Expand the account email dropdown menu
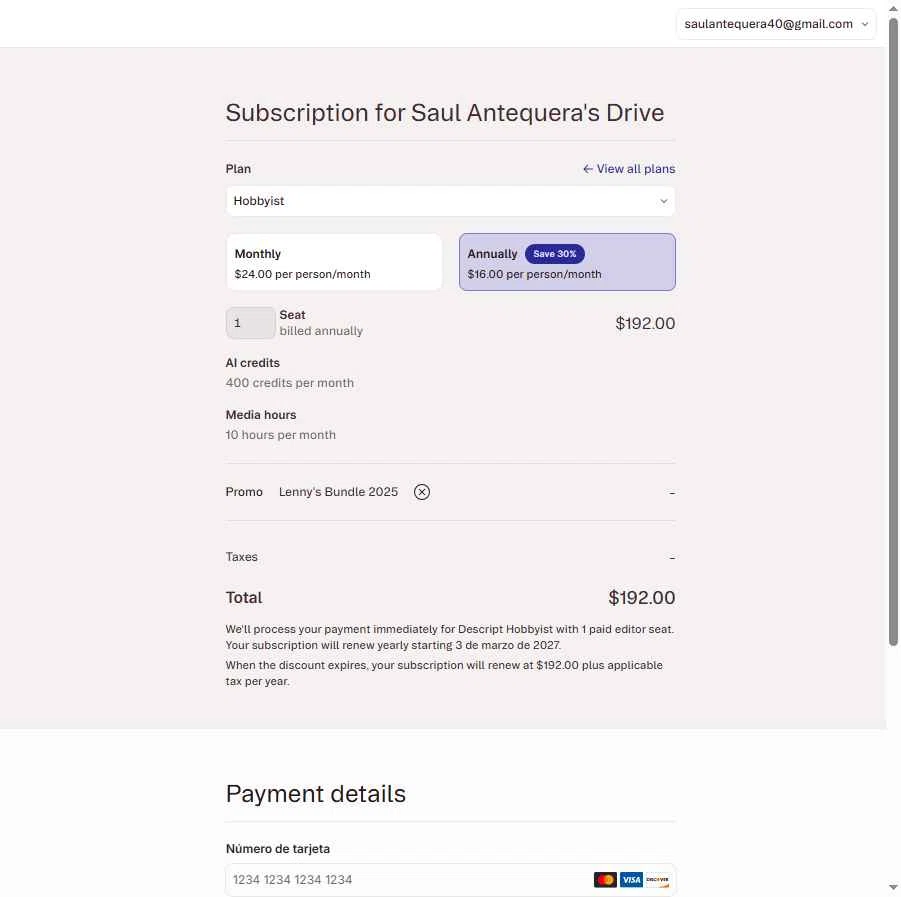 point(776,24)
